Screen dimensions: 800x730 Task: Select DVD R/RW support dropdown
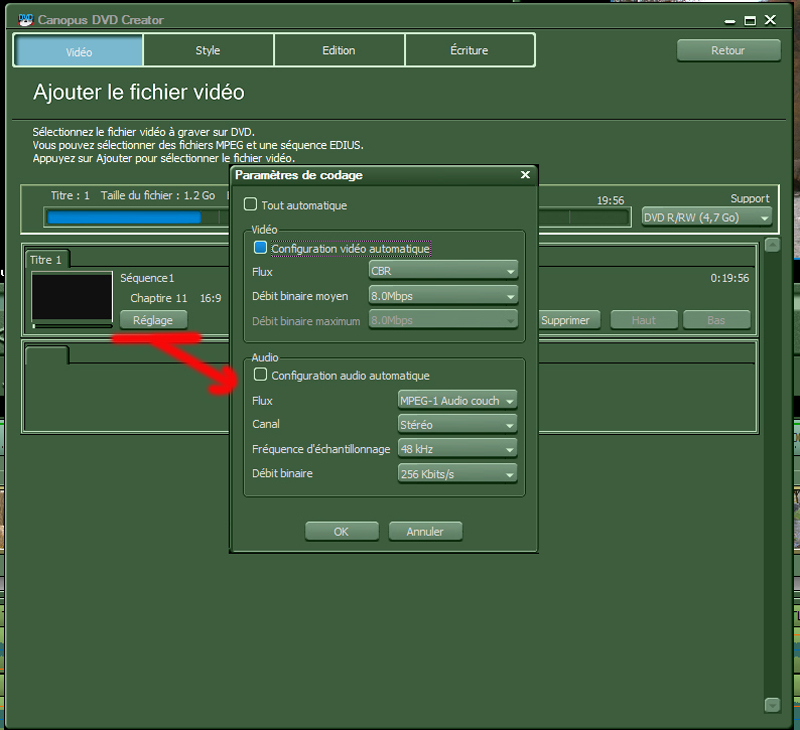coord(707,217)
